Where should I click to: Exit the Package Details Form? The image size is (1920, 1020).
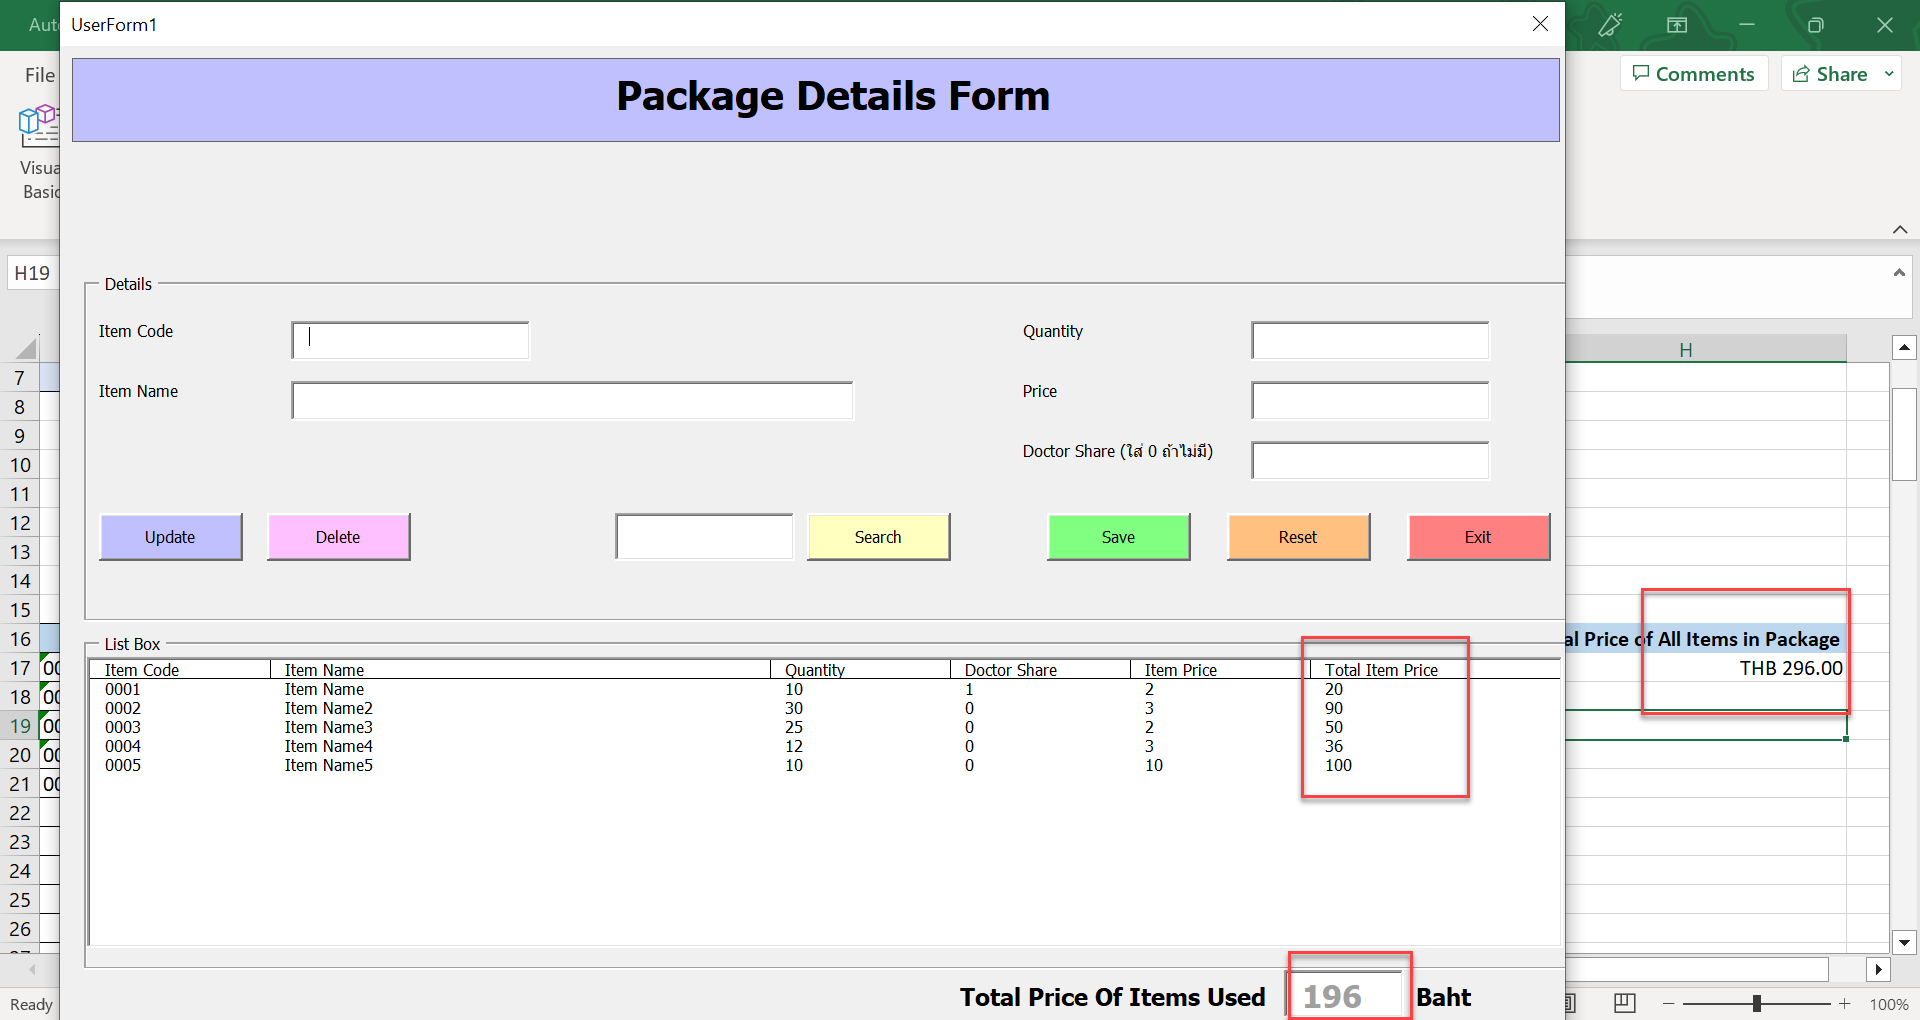(x=1478, y=537)
